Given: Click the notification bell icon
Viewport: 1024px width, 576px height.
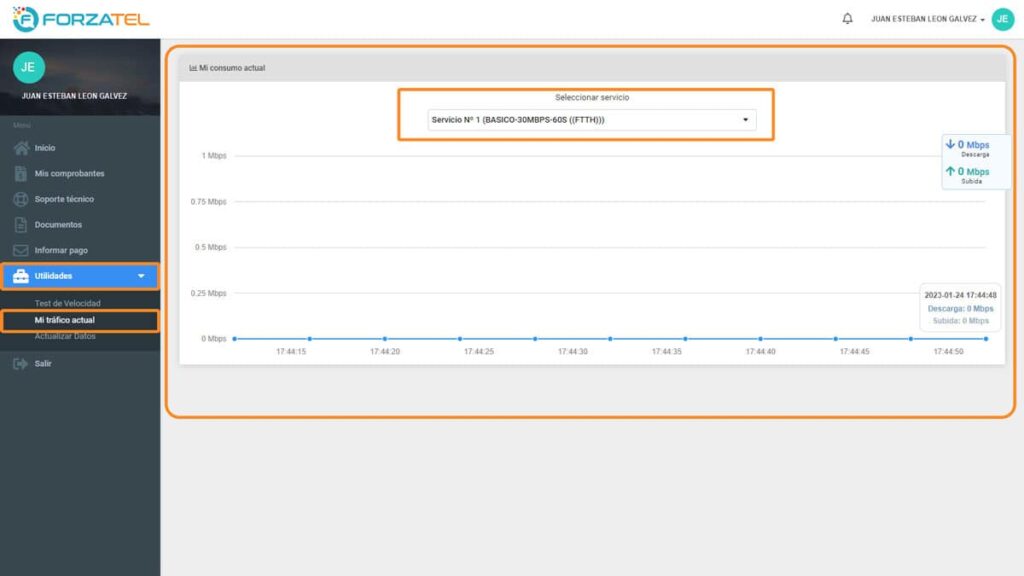Looking at the screenshot, I should click(x=848, y=19).
